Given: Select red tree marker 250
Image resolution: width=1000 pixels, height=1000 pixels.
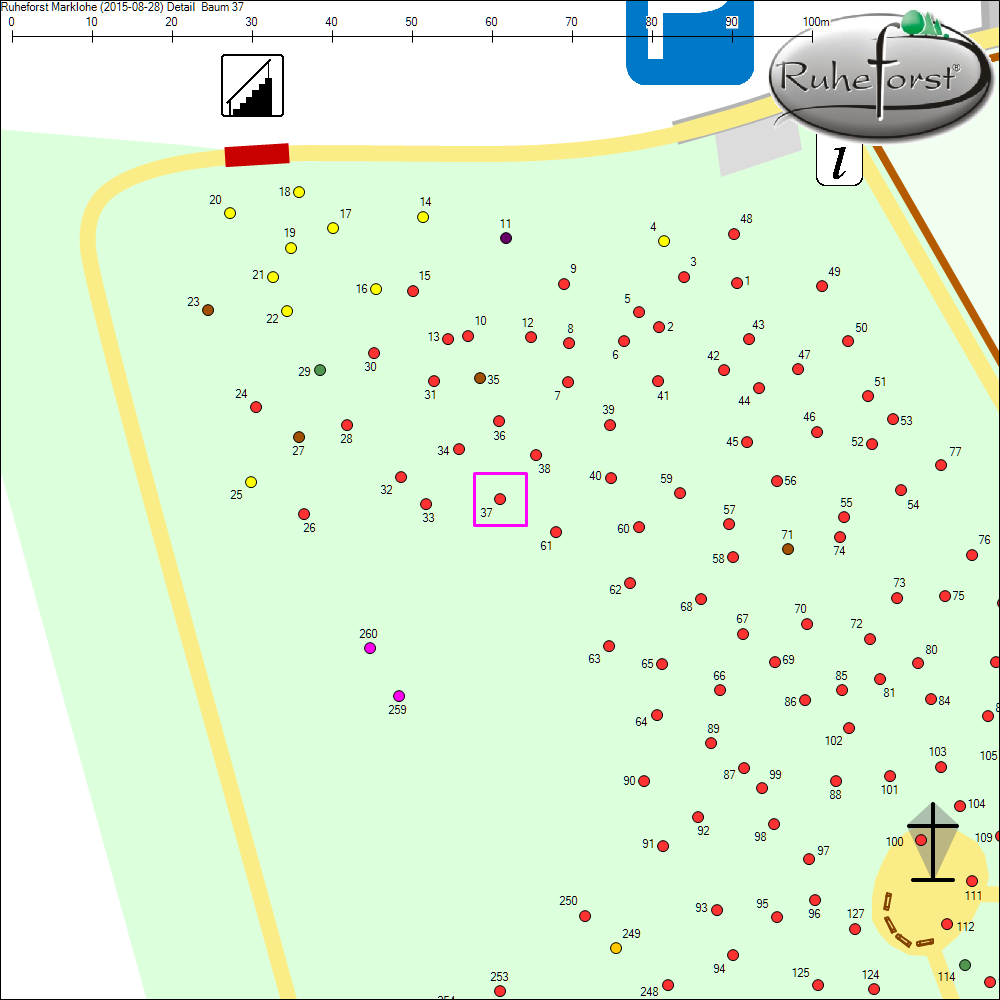Looking at the screenshot, I should tap(585, 916).
